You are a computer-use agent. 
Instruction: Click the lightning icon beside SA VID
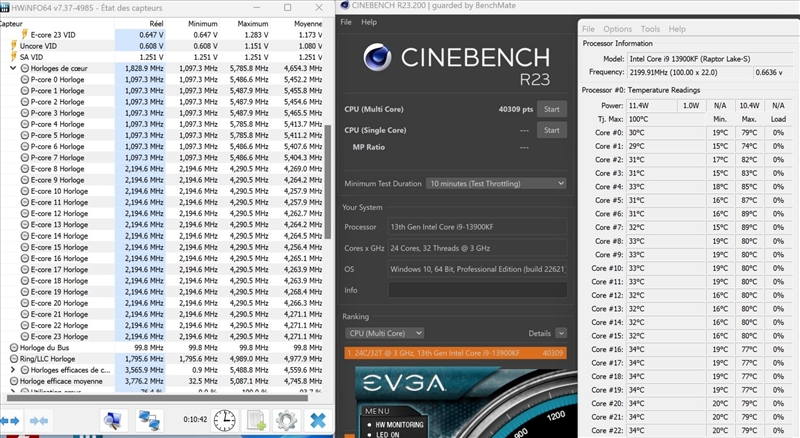pos(14,57)
